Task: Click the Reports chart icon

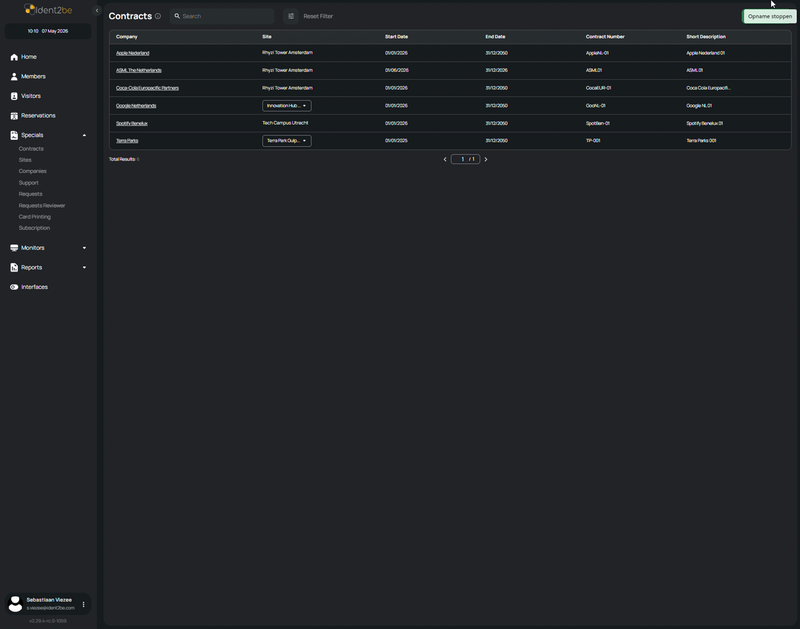Action: coord(14,267)
